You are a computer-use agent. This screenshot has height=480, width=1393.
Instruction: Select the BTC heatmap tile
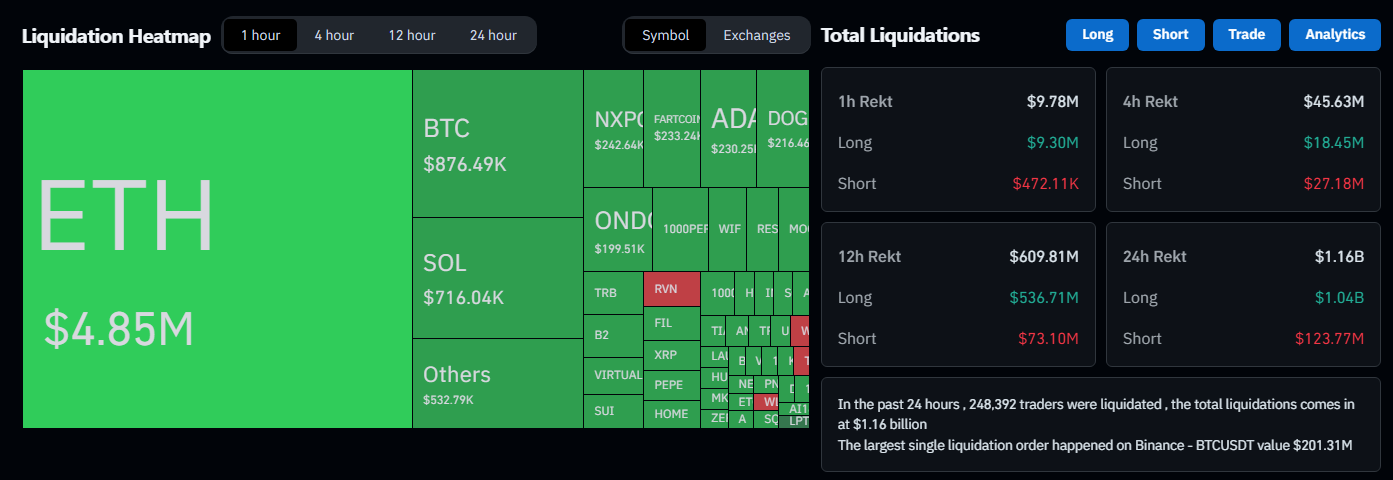point(497,144)
